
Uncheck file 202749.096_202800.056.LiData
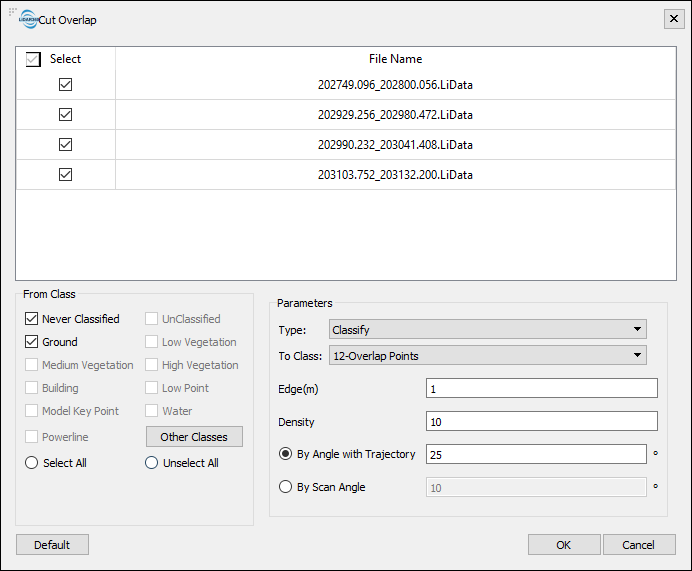click(x=65, y=84)
